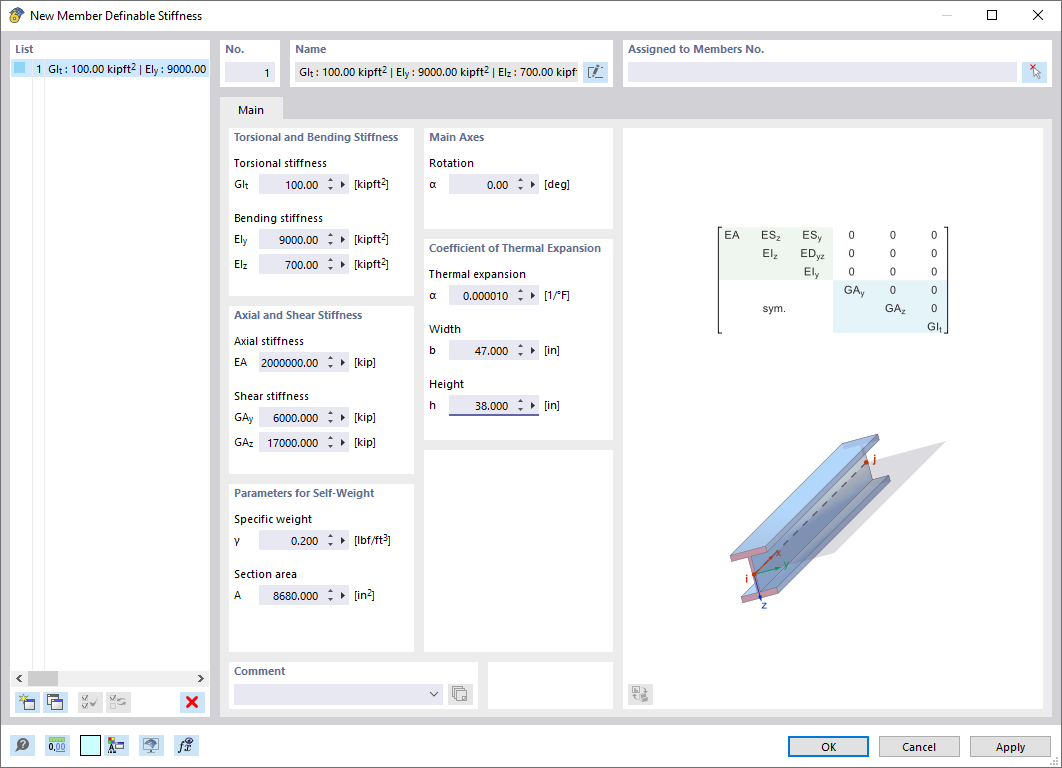
Task: Copy the selected stiffness entry
Action: pos(56,702)
